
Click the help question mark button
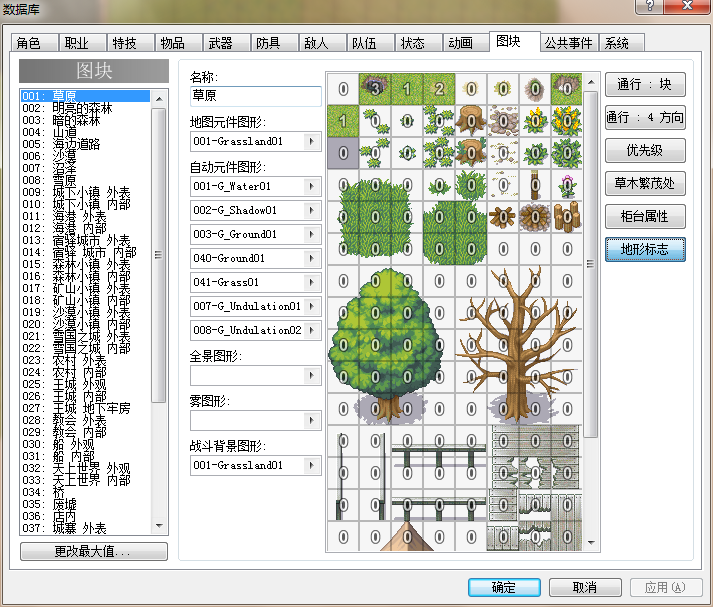649,6
